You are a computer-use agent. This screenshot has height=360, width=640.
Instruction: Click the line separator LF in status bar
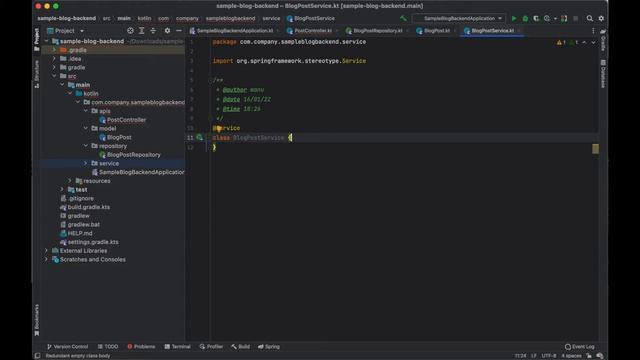pyautogui.click(x=533, y=356)
